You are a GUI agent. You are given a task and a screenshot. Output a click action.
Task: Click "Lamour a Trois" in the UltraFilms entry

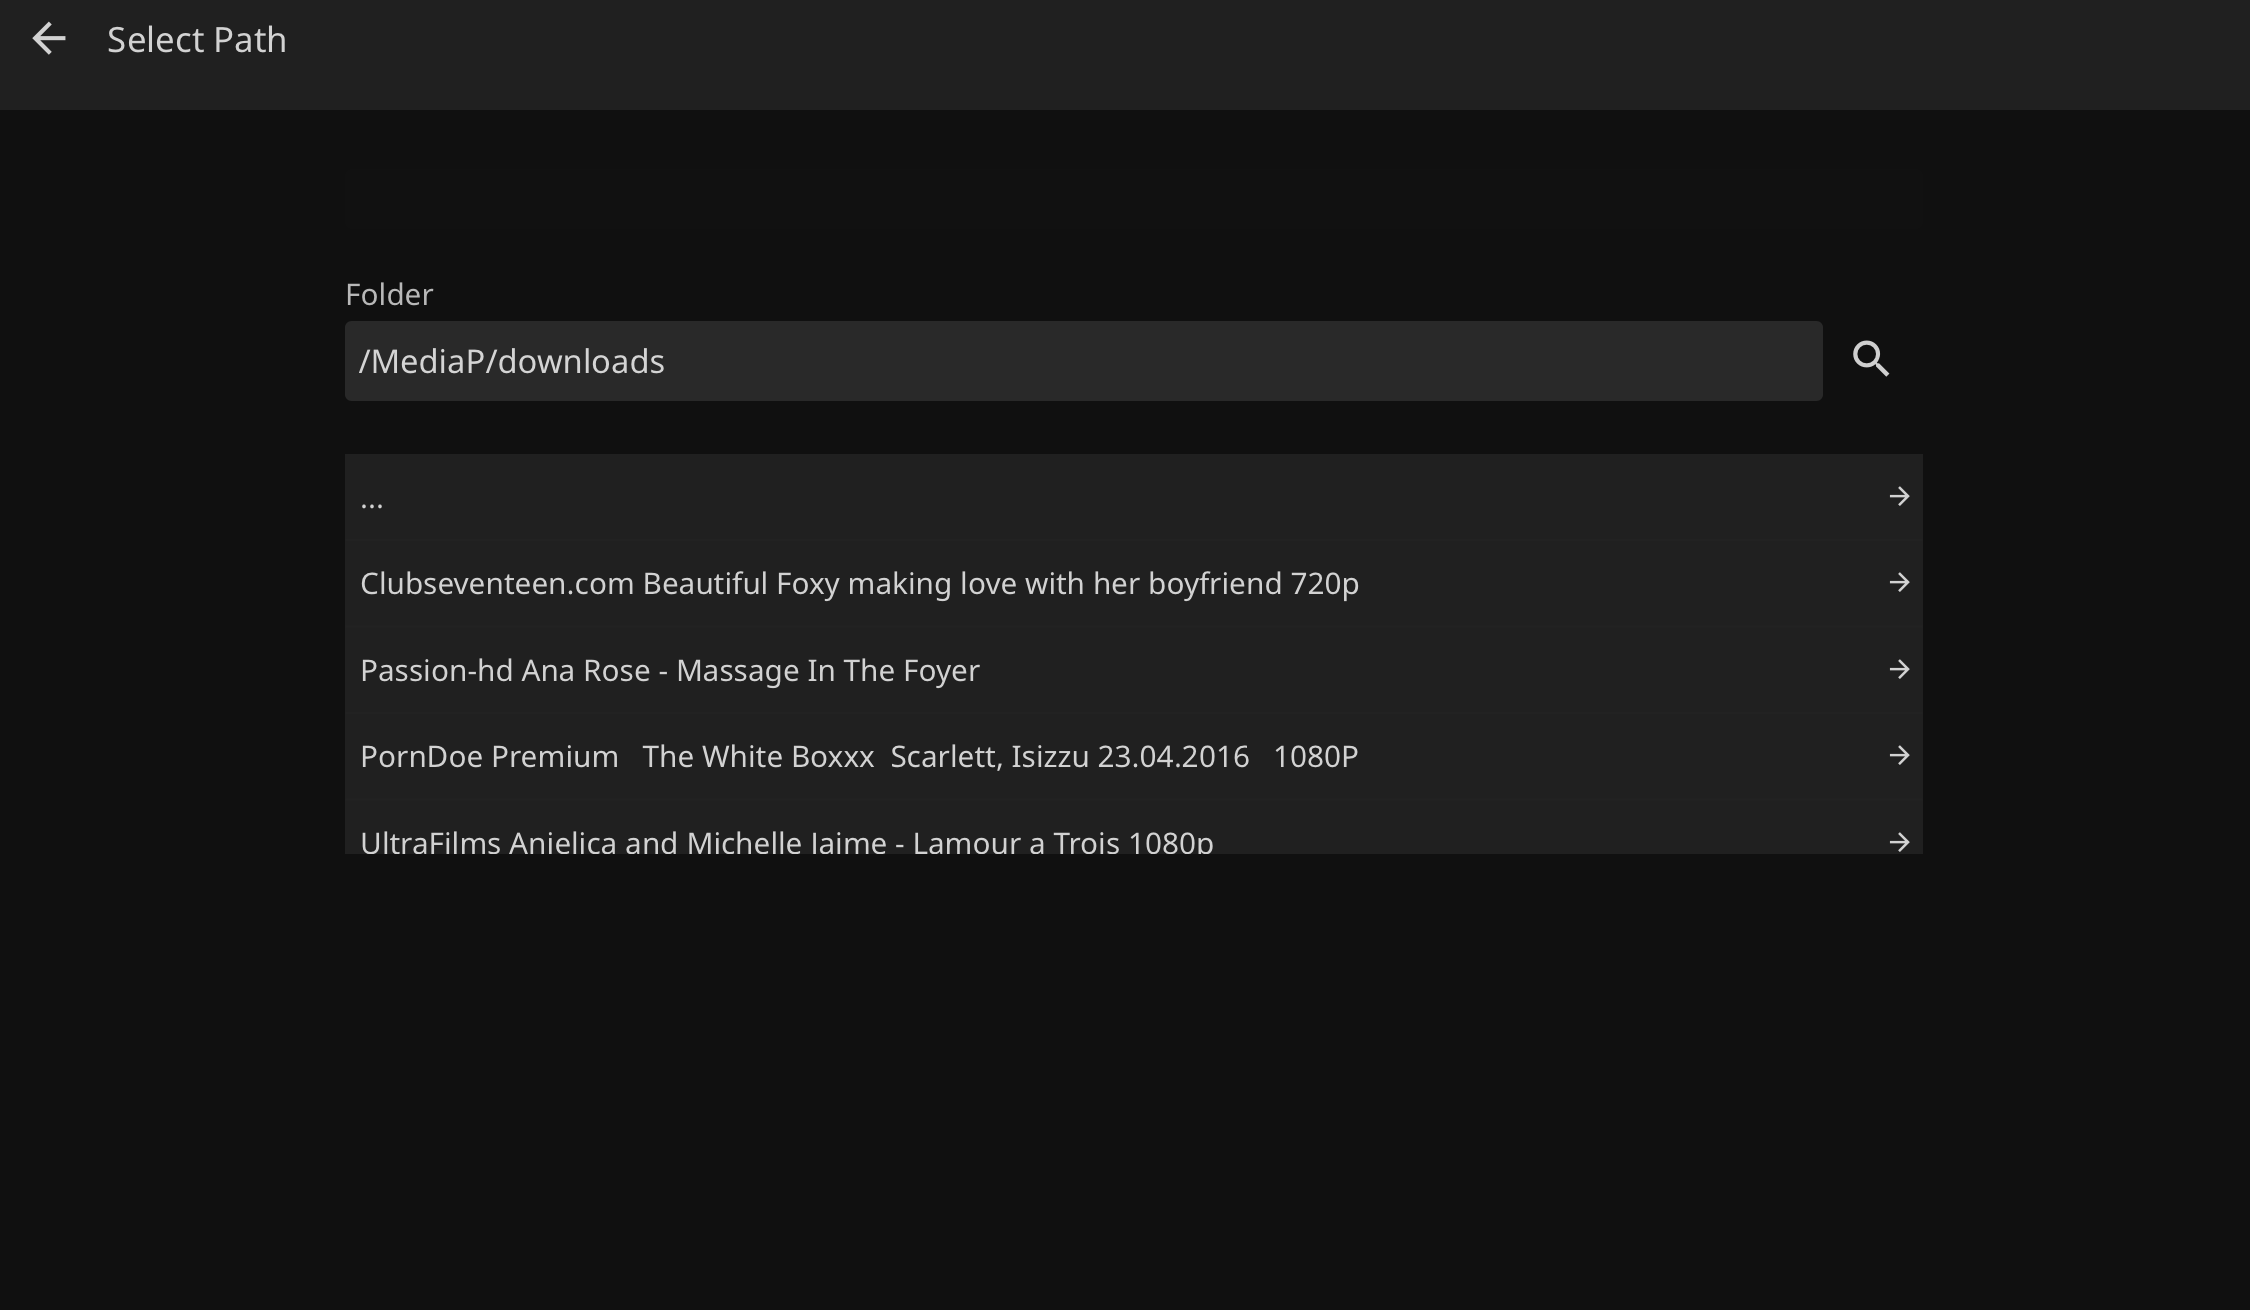point(1015,843)
